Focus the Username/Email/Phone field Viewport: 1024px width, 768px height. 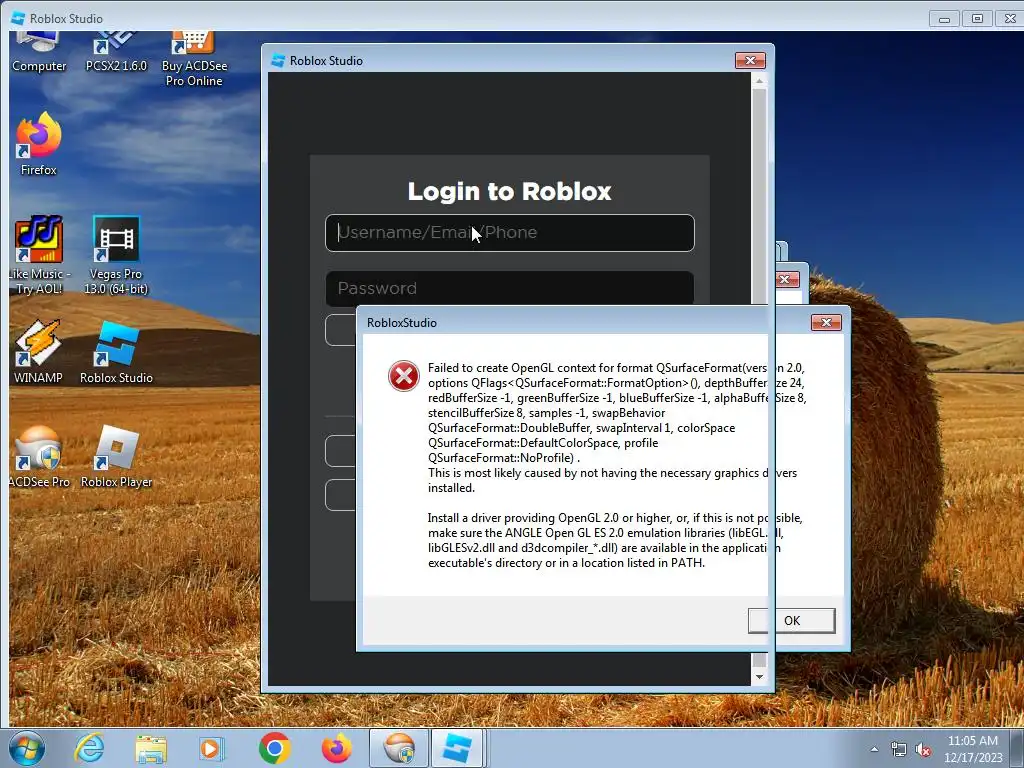[x=509, y=232]
